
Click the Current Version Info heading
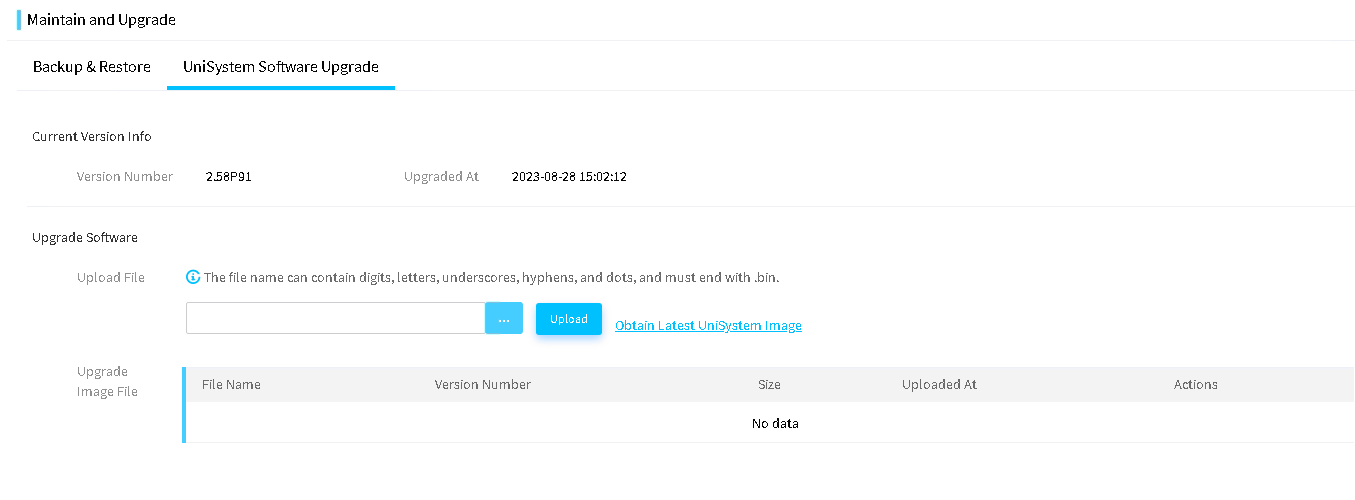point(92,136)
